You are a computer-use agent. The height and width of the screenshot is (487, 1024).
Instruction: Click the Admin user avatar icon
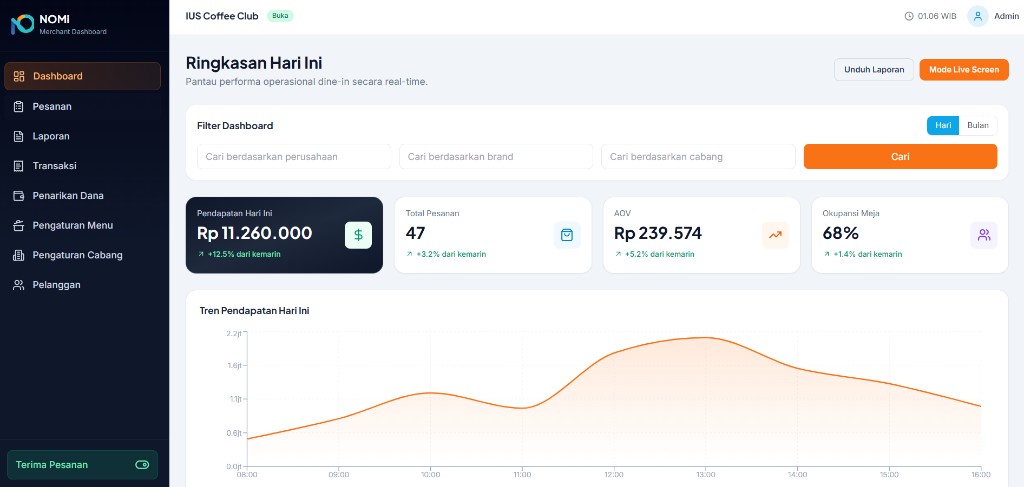tap(978, 16)
